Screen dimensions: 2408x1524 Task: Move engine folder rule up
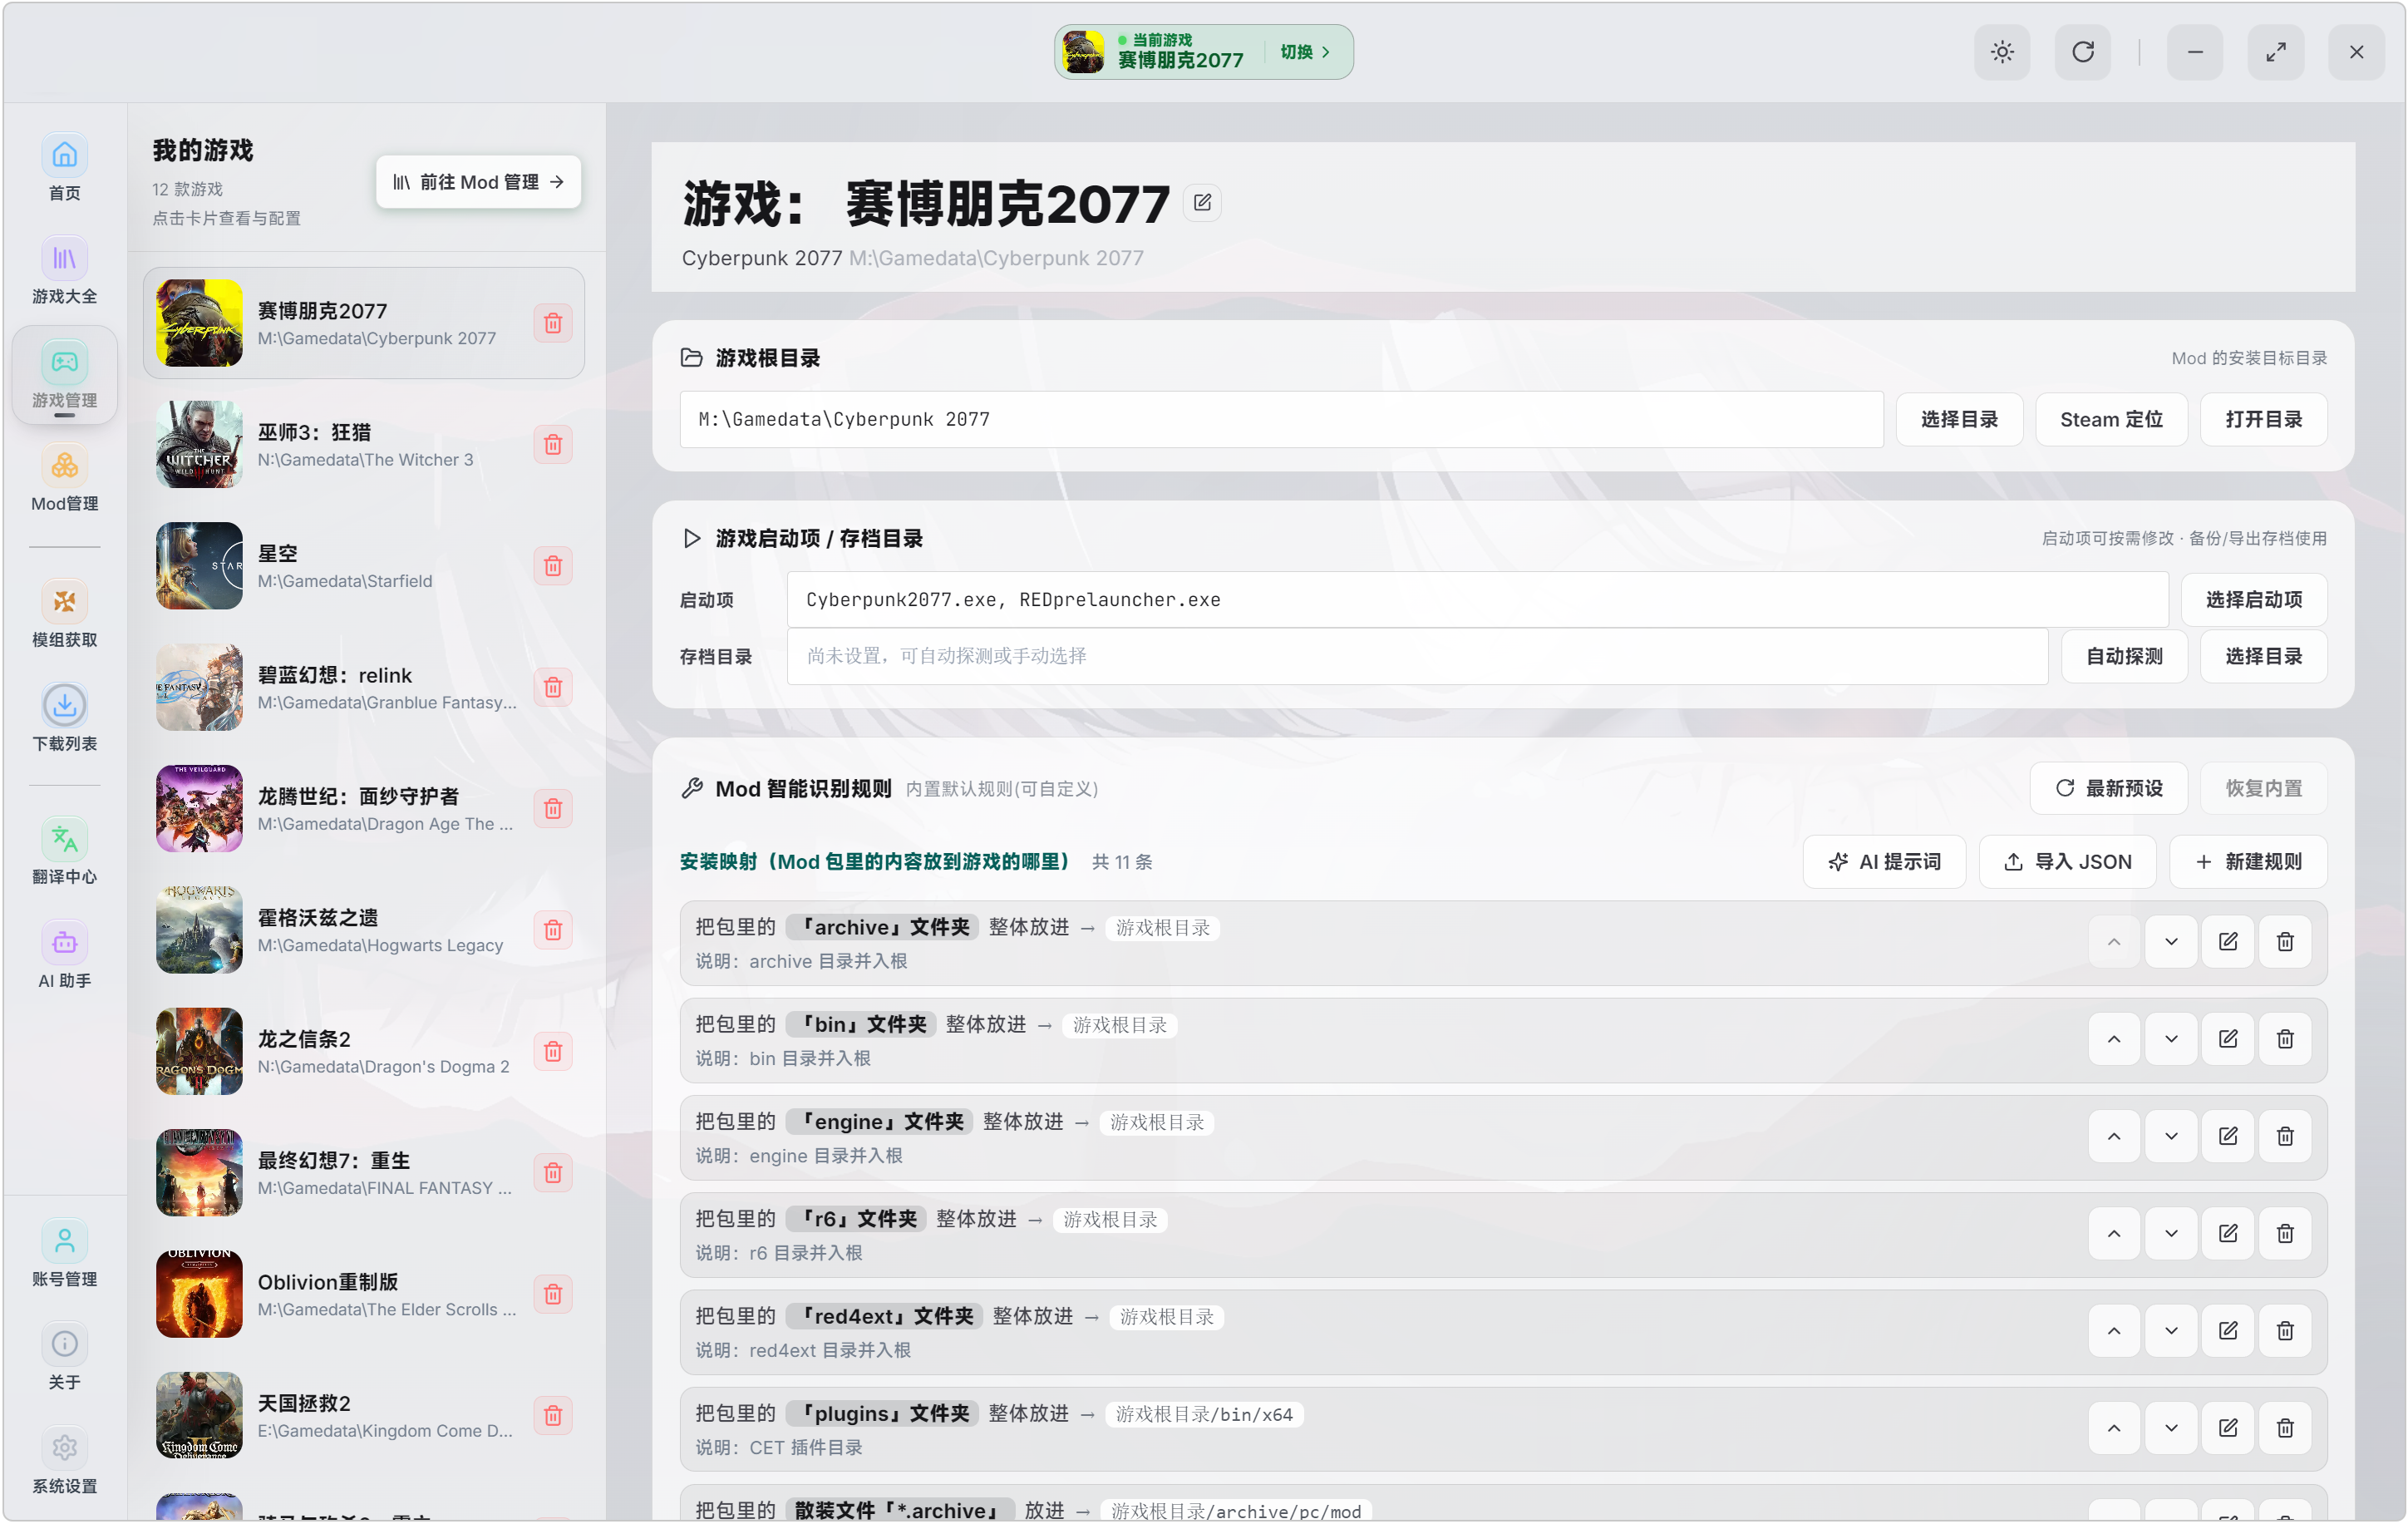tap(2115, 1136)
